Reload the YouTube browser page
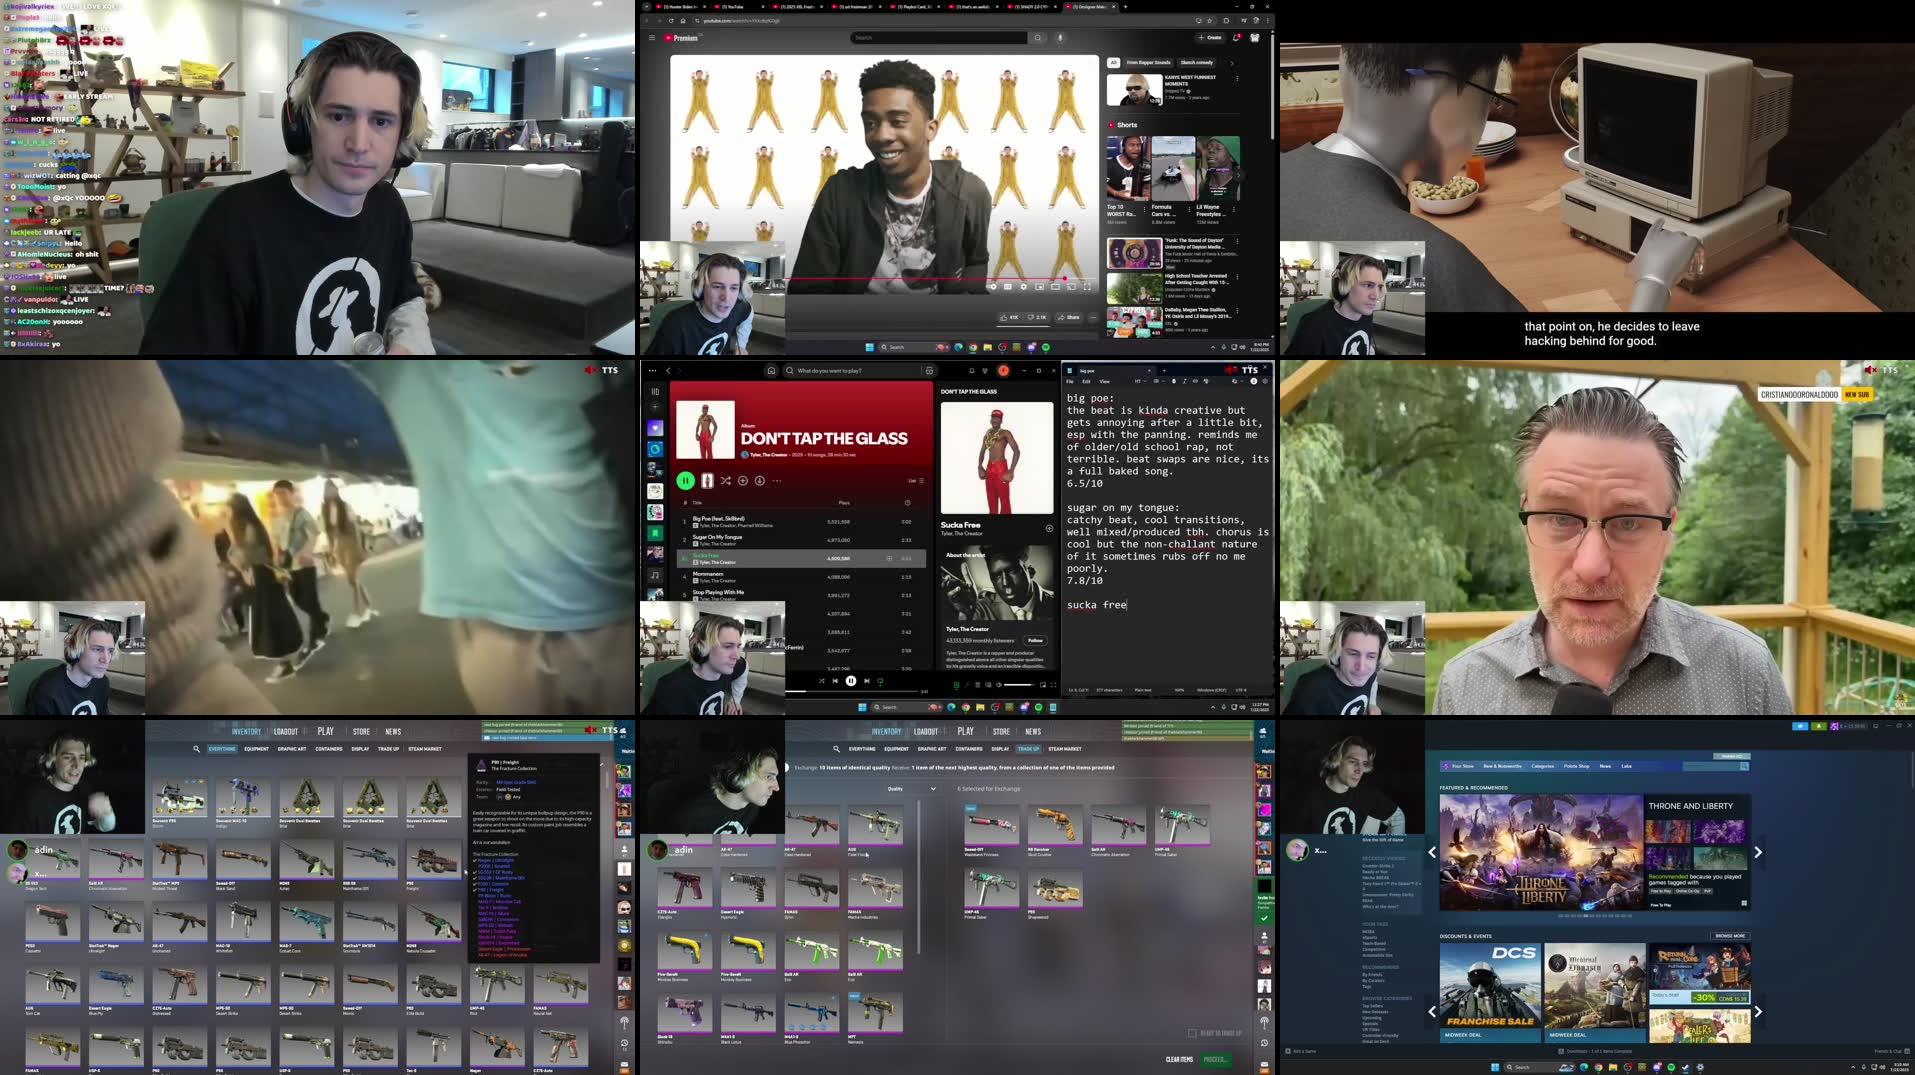The width and height of the screenshot is (1915, 1075). tap(671, 20)
